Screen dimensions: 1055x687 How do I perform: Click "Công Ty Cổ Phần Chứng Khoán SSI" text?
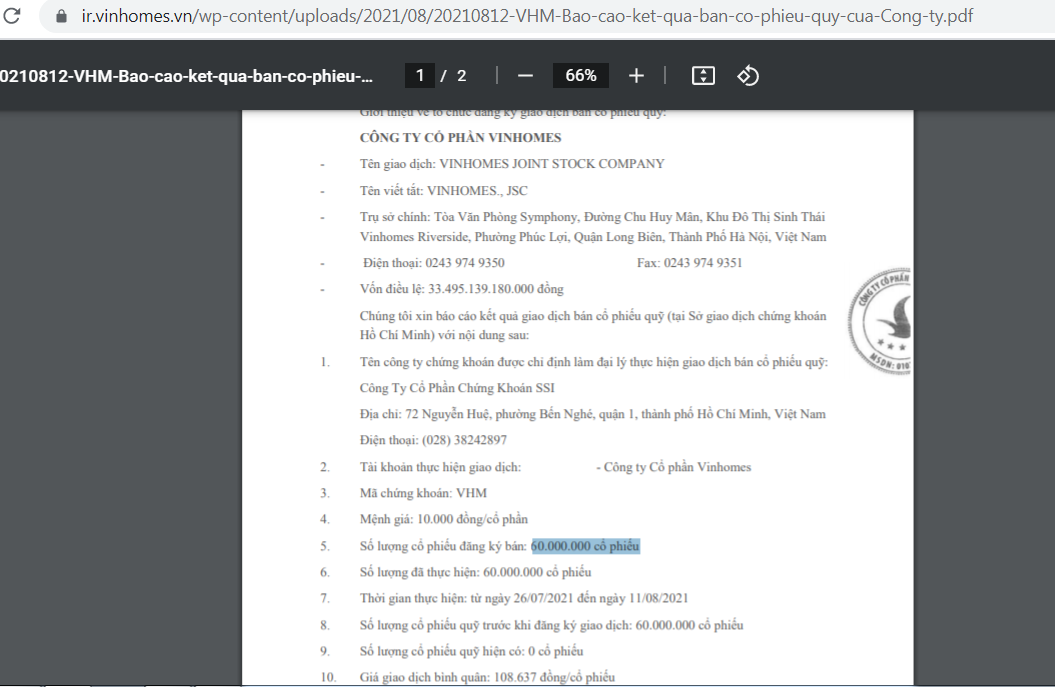pos(457,388)
